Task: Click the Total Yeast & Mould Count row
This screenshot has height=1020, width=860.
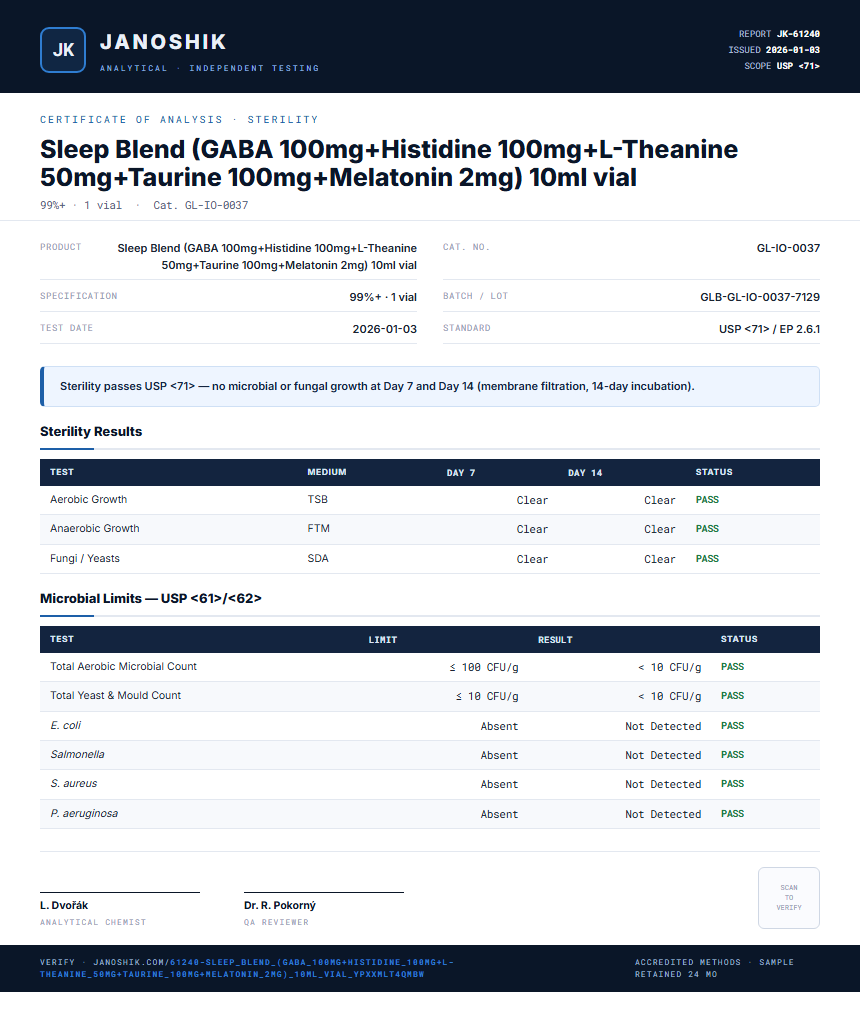Action: click(x=429, y=697)
